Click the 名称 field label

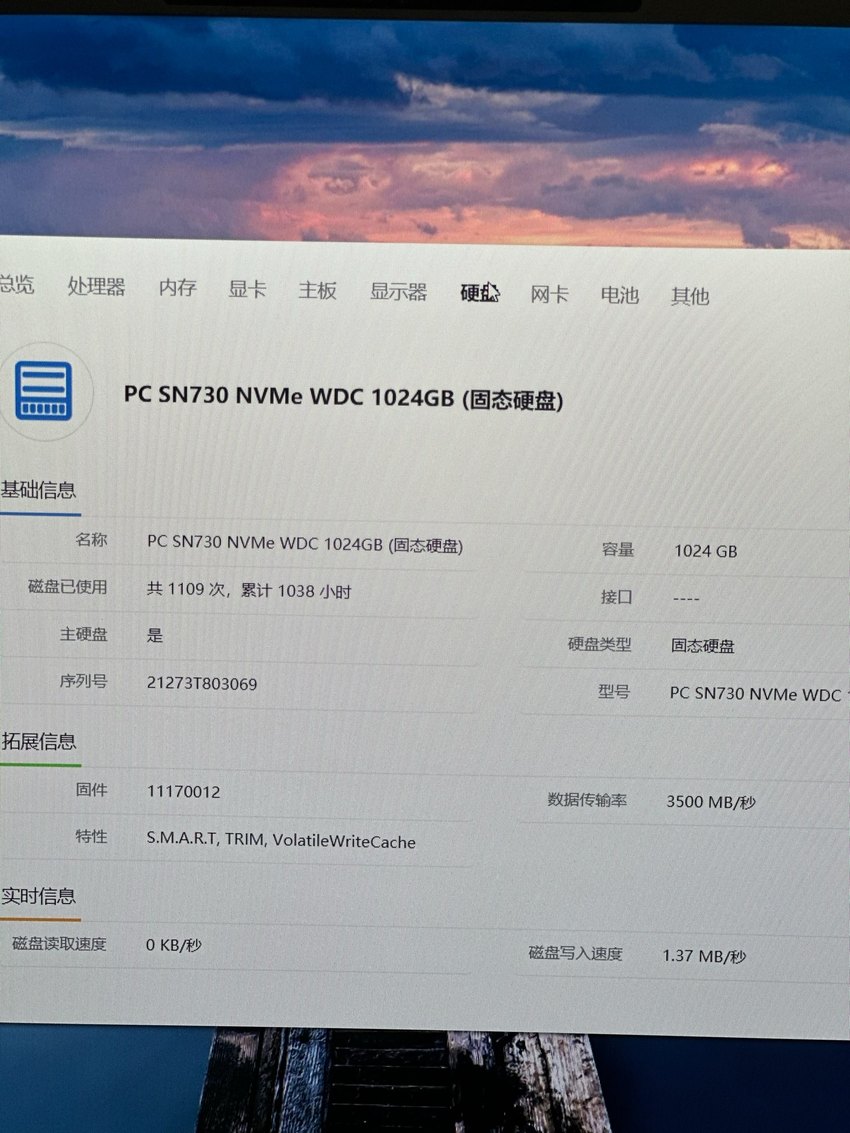click(91, 539)
